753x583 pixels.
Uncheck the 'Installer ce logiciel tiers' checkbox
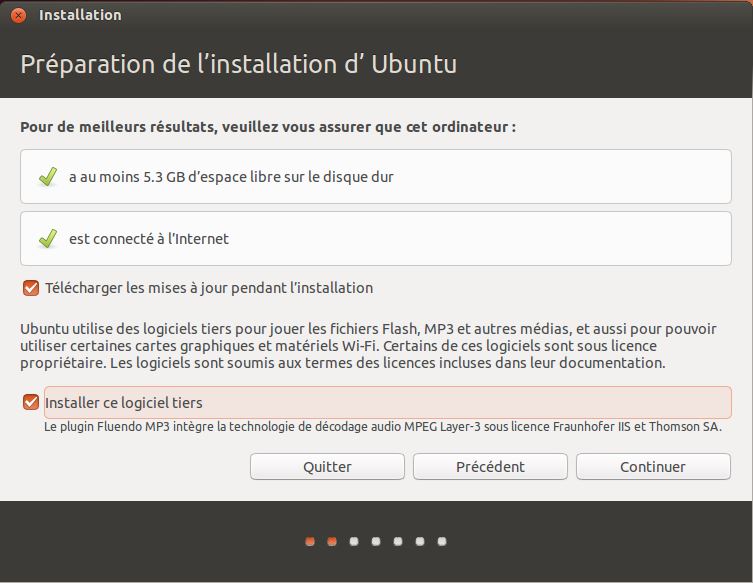31,403
